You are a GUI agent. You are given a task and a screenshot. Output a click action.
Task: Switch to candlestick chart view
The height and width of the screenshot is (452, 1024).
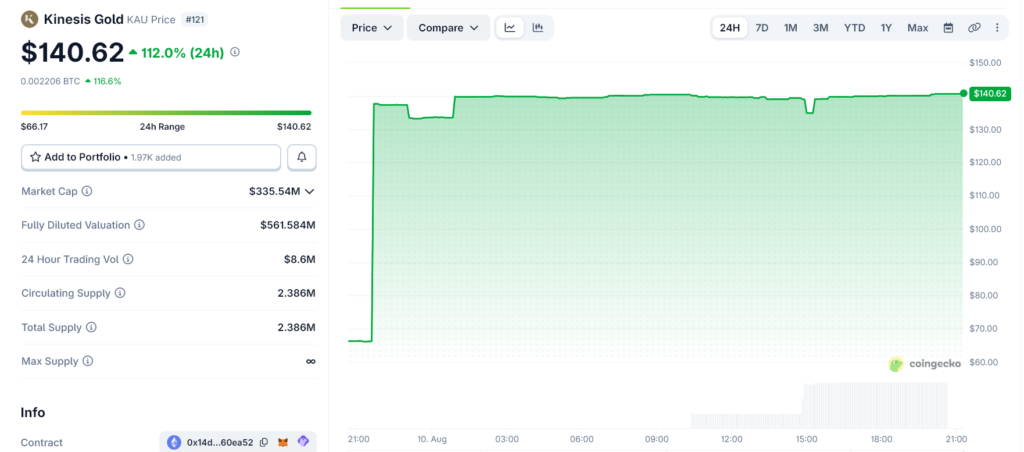(537, 27)
